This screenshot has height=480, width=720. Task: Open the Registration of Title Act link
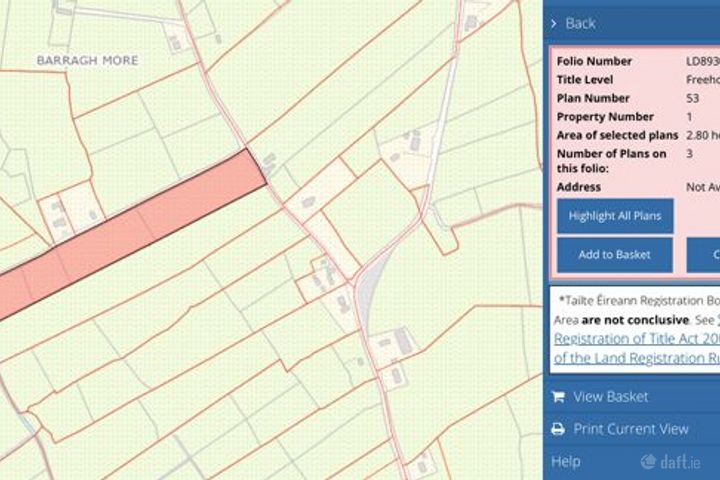click(x=637, y=339)
